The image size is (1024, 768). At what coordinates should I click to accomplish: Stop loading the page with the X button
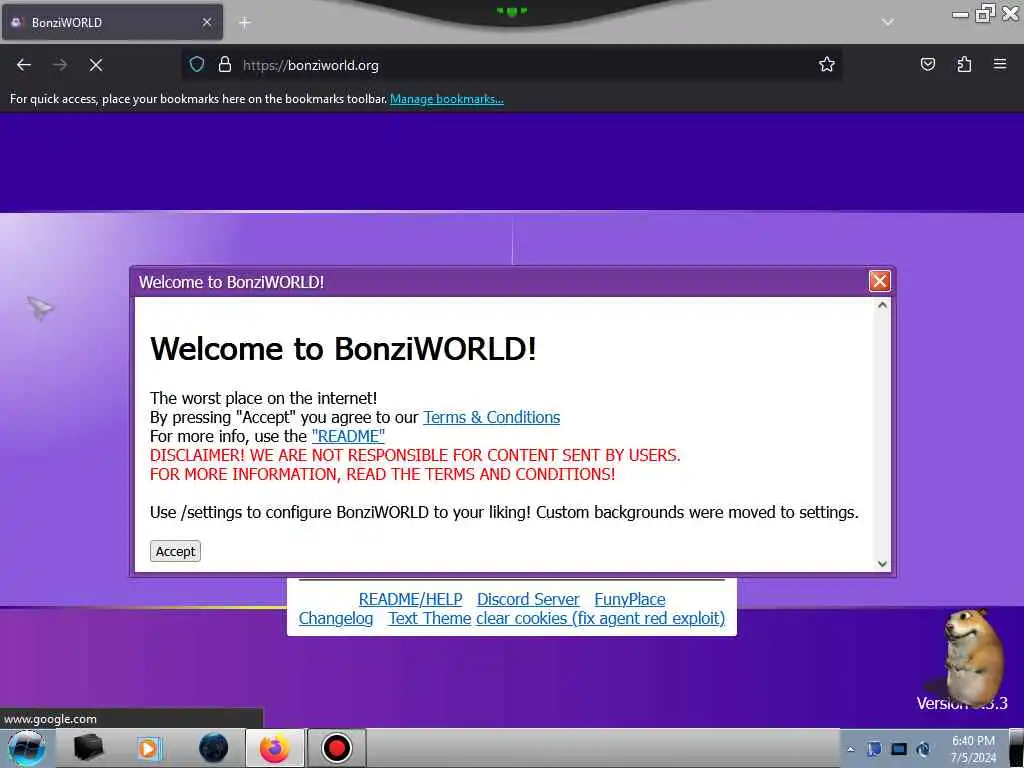pos(96,65)
